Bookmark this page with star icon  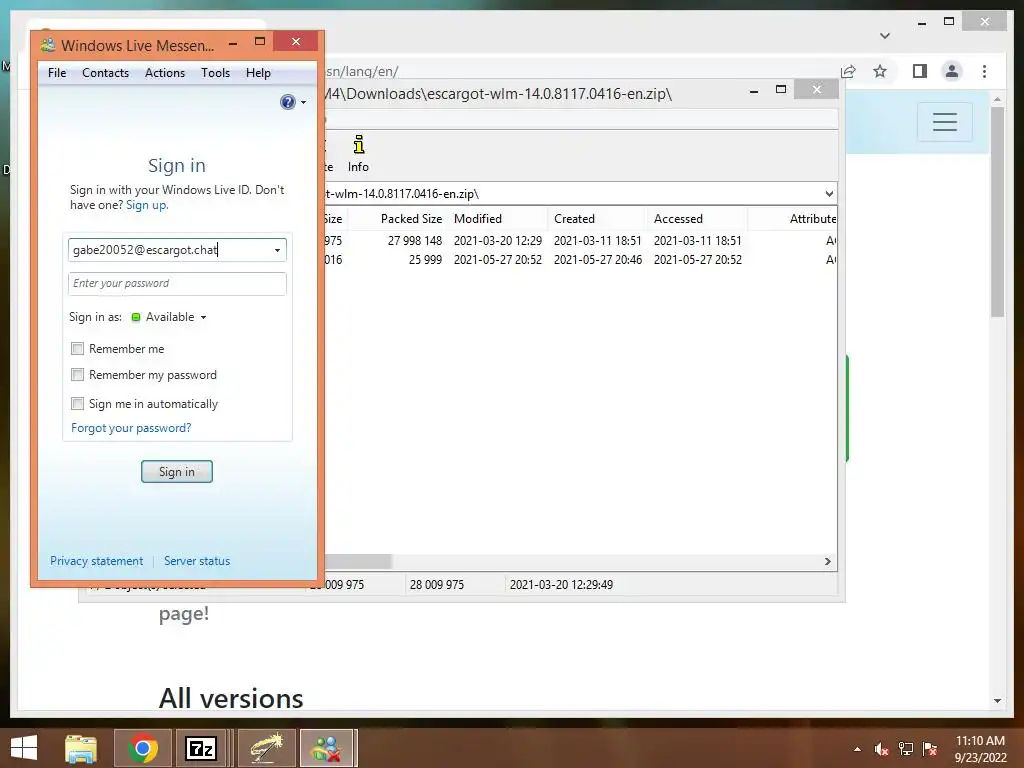tap(880, 71)
